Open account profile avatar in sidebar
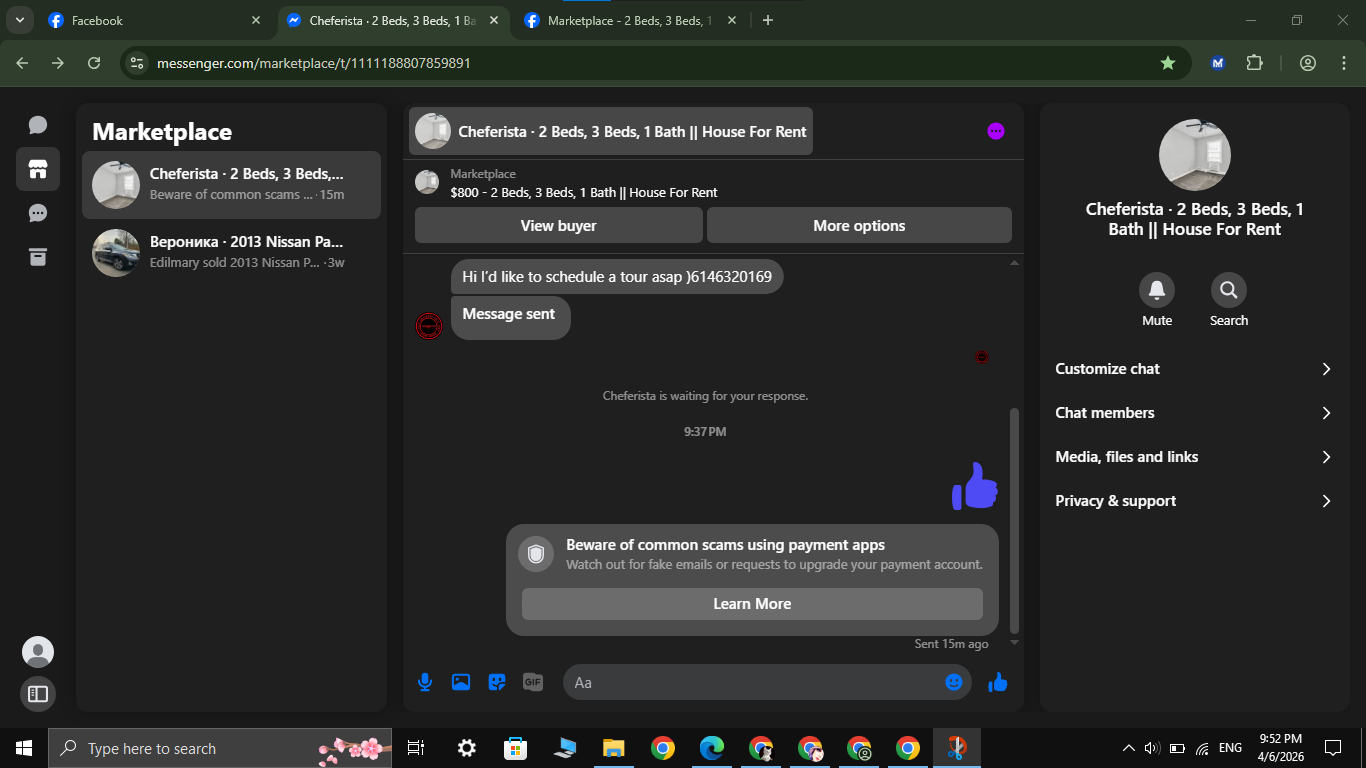 [38, 652]
